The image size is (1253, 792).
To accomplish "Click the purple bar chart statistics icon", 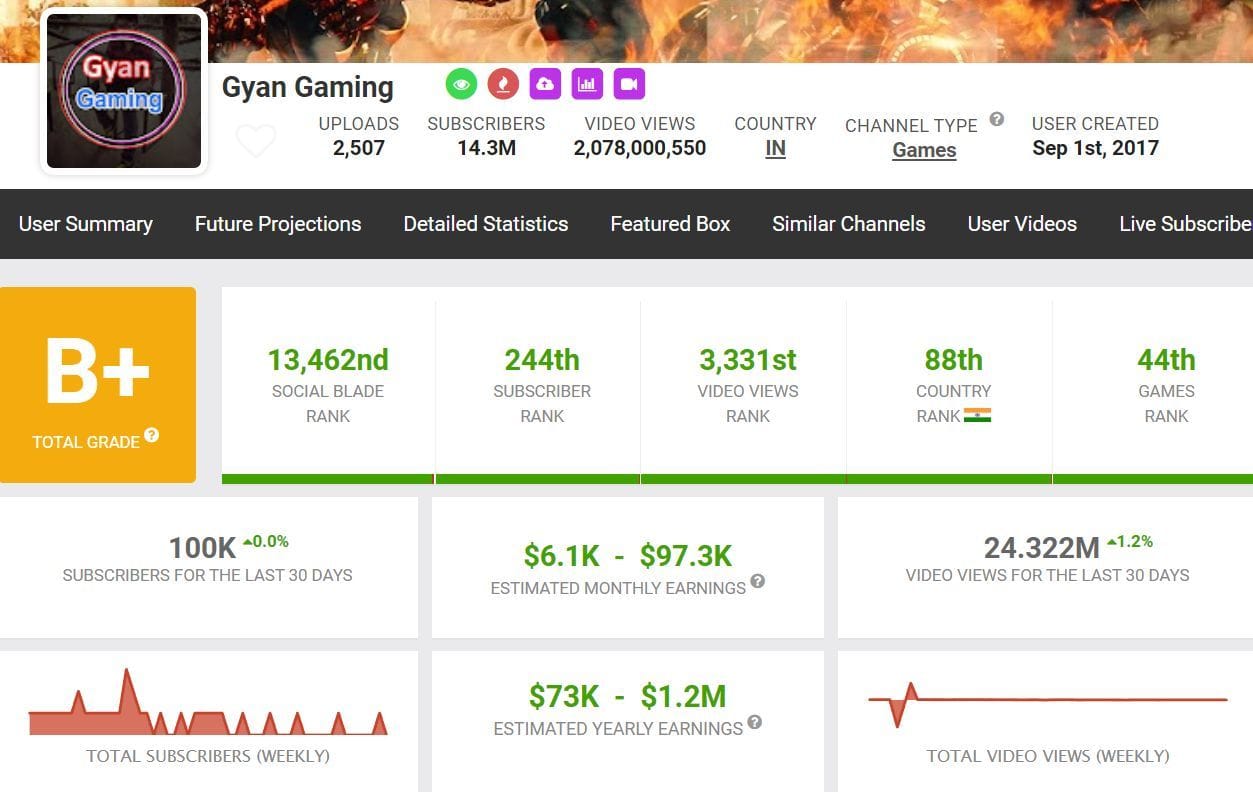I will 586,84.
